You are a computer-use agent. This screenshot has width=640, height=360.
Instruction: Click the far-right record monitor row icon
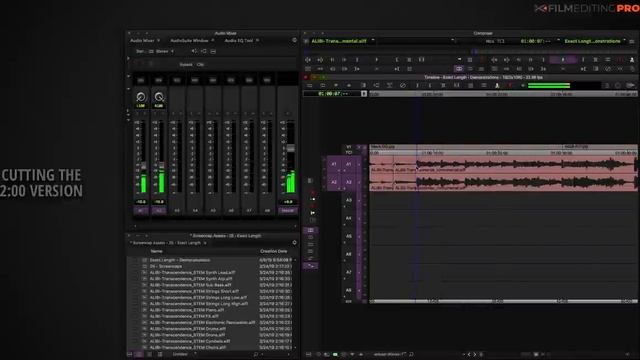click(632, 60)
